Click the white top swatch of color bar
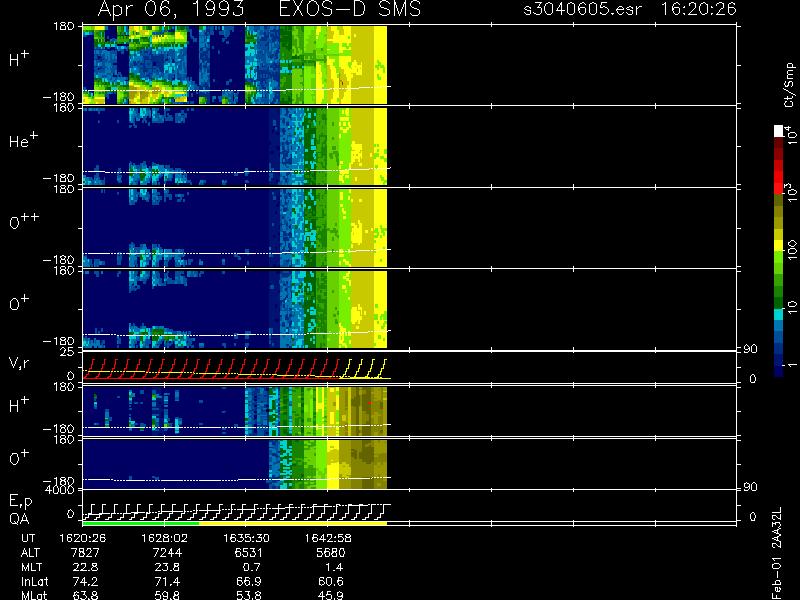This screenshot has width=800, height=600. [779, 131]
